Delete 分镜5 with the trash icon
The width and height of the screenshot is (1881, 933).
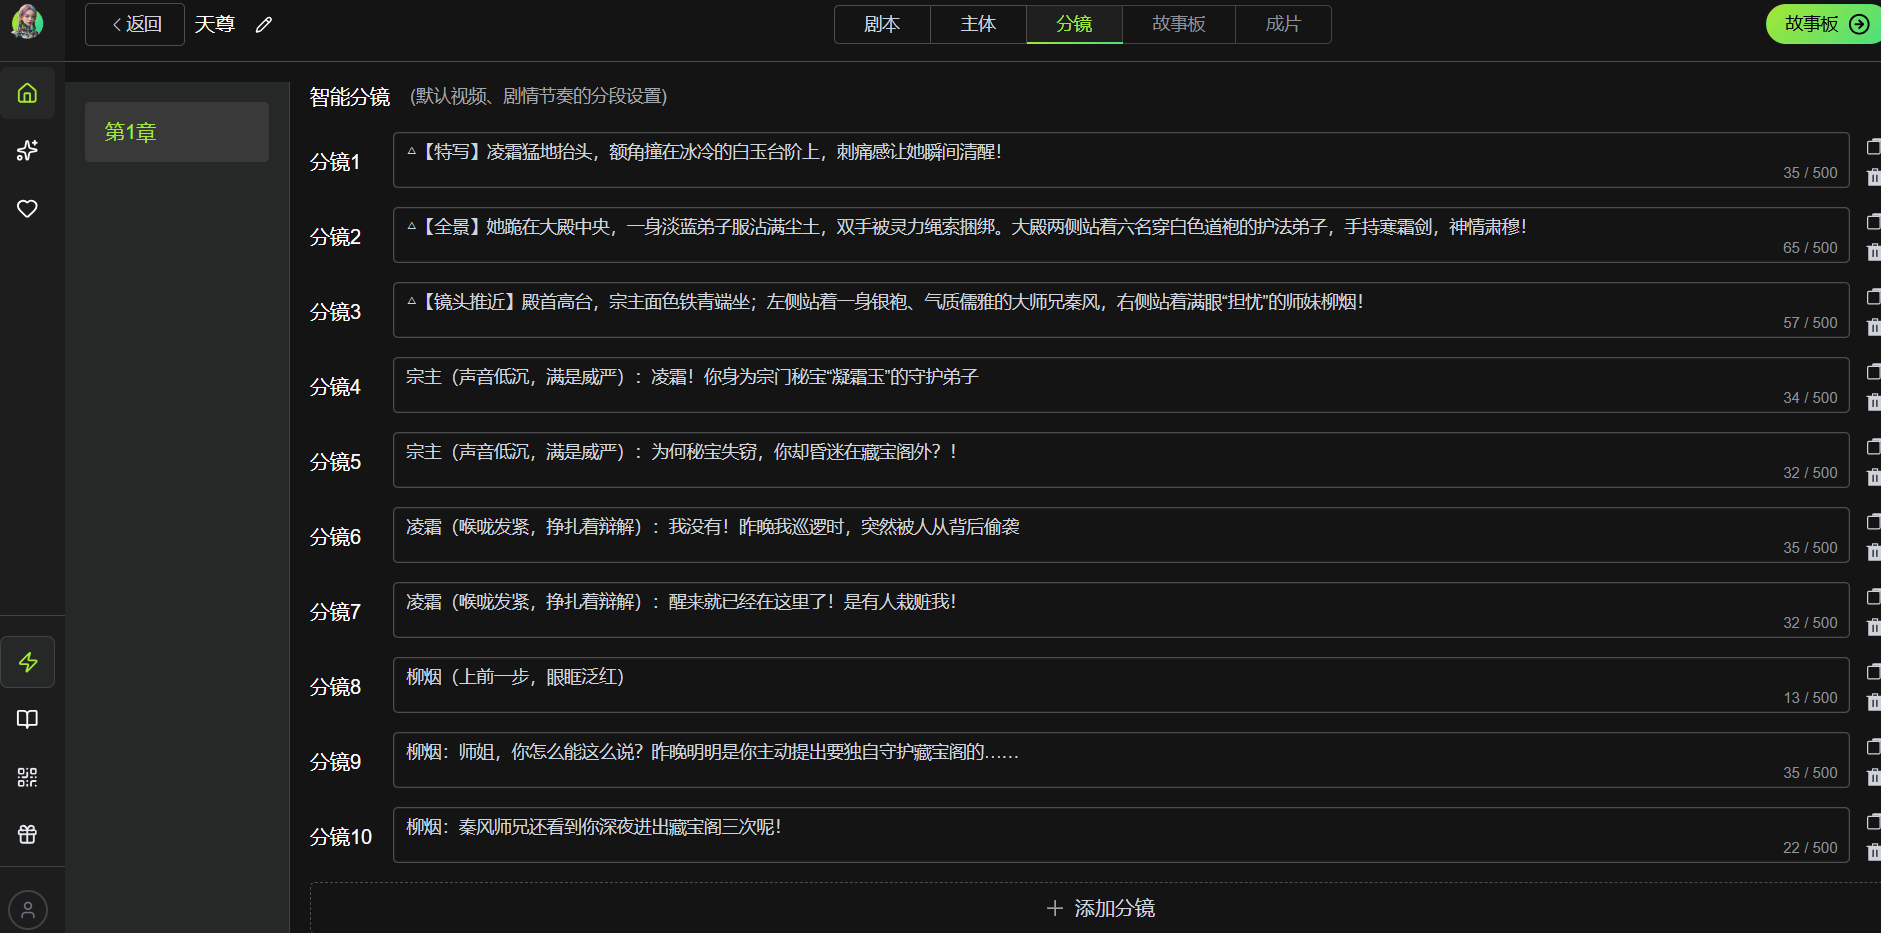1873,477
